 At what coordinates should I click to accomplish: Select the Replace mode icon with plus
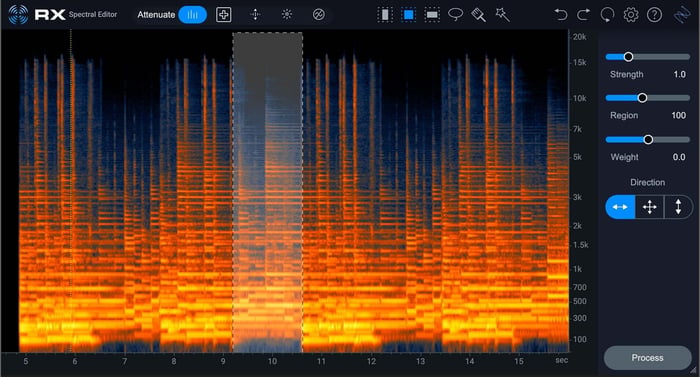coord(224,15)
